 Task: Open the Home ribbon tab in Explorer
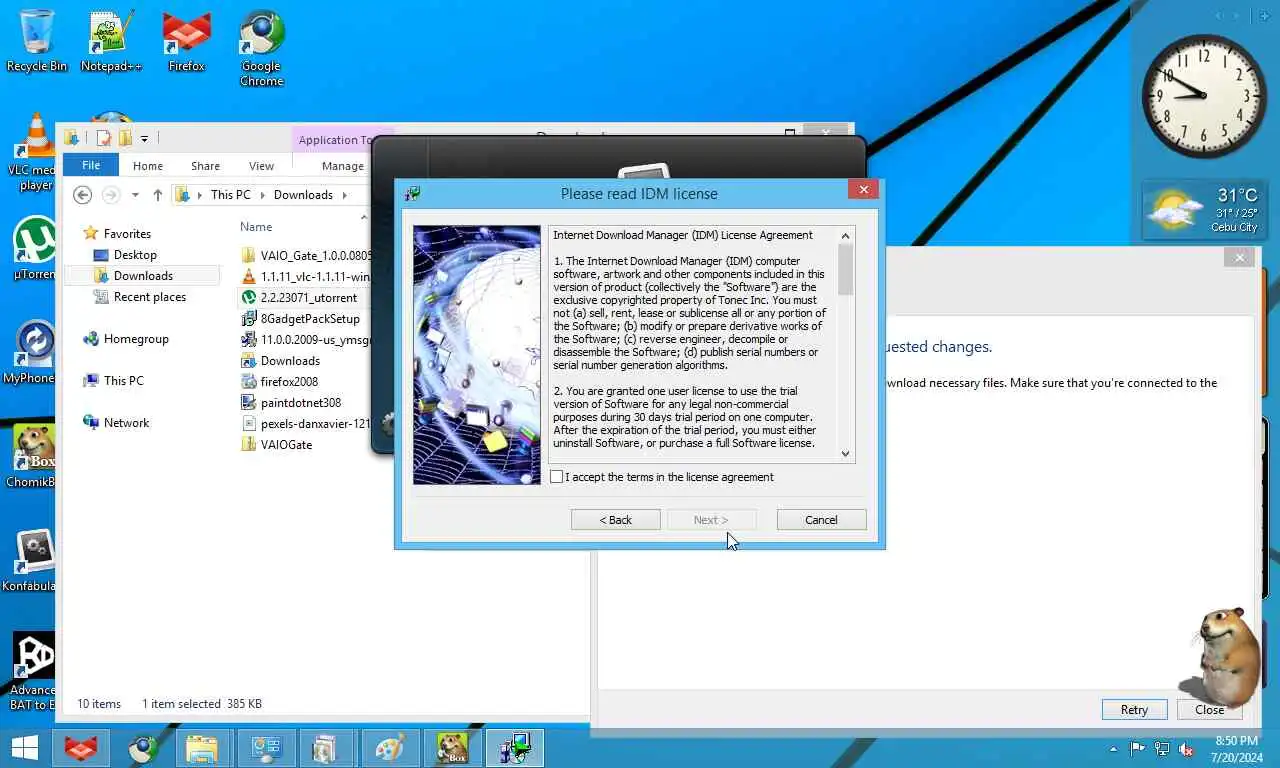tap(148, 166)
